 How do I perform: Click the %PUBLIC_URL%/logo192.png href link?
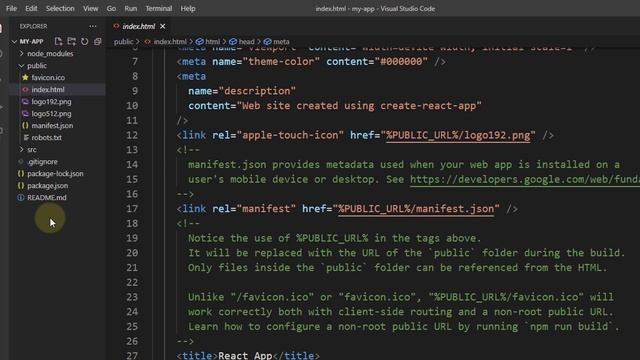pyautogui.click(x=458, y=135)
